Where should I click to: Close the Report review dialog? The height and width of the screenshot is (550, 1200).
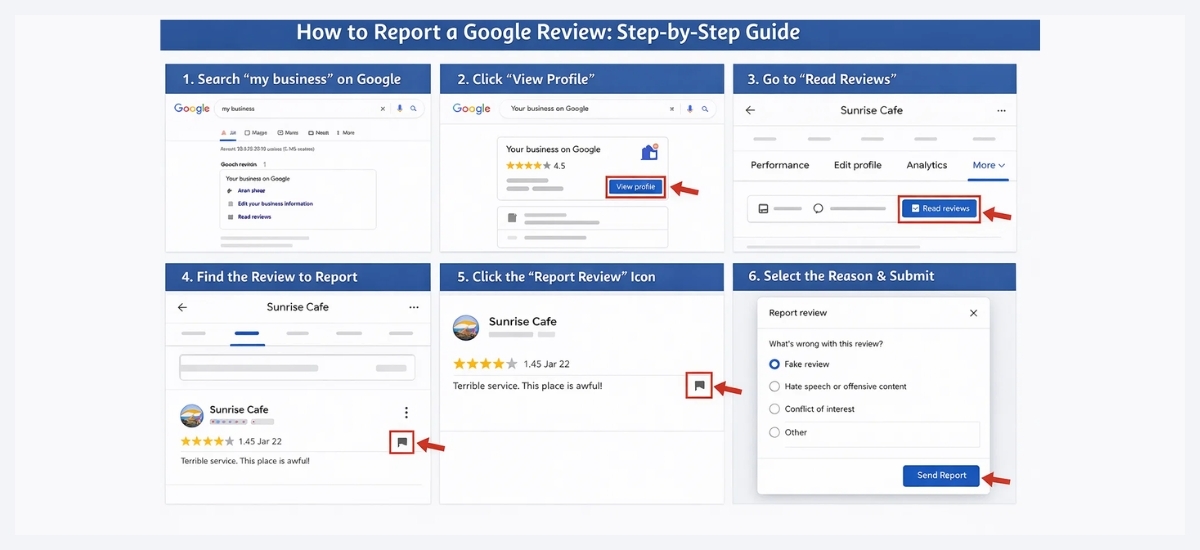(974, 313)
